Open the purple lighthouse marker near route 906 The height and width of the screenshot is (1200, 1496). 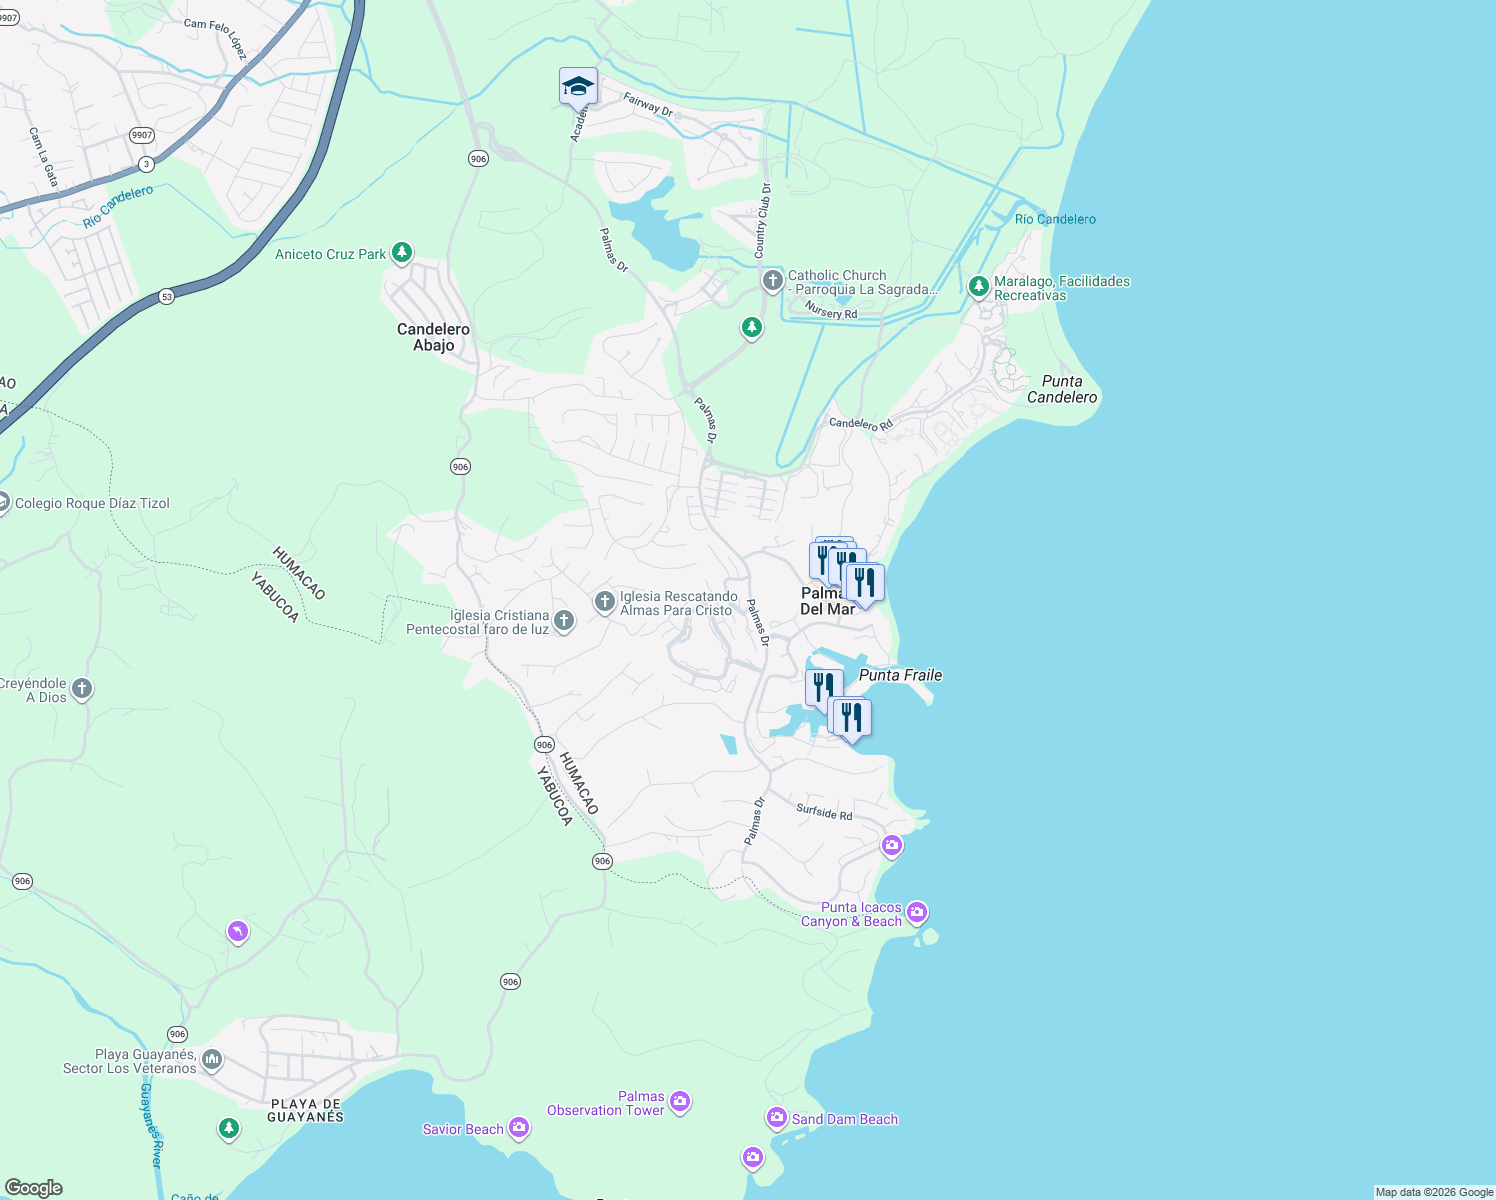pos(236,932)
